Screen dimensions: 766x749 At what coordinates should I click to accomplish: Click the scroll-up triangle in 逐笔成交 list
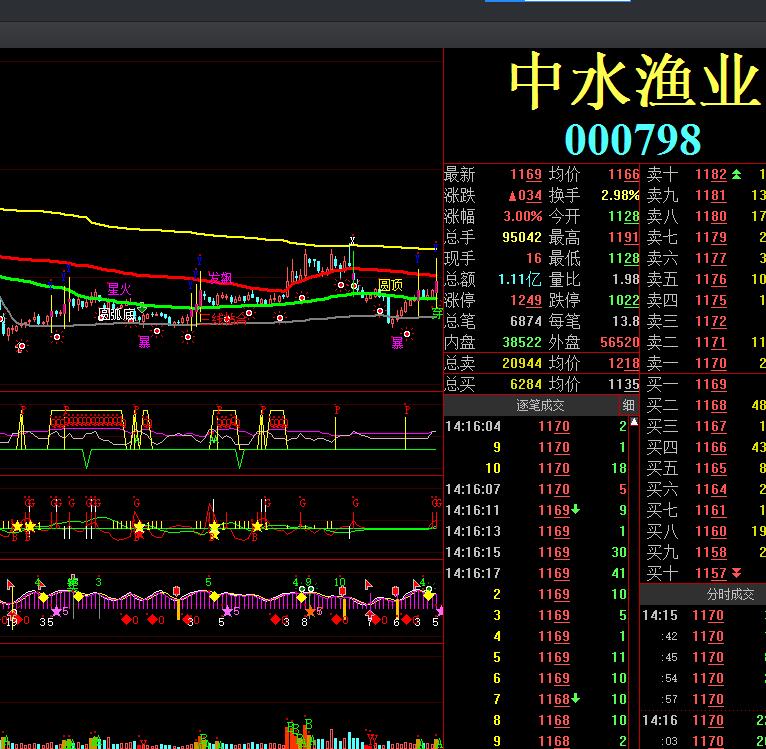(634, 422)
